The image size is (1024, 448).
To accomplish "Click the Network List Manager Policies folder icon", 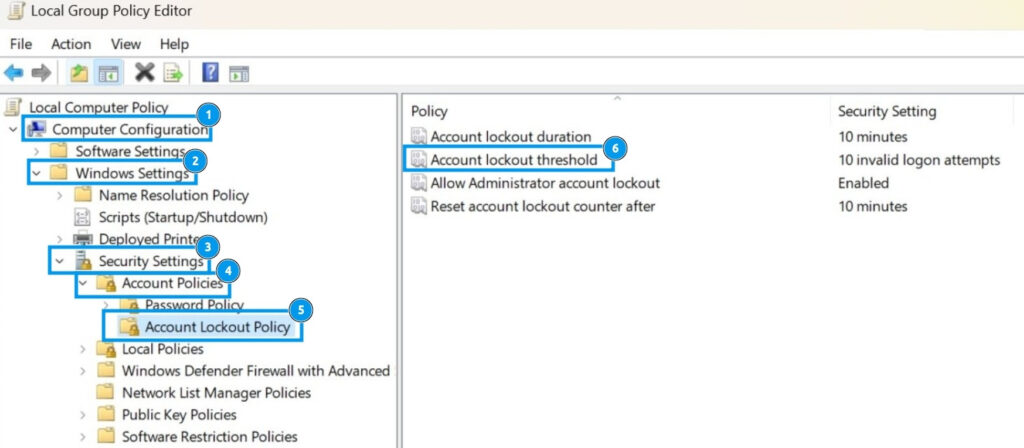I will click(106, 392).
